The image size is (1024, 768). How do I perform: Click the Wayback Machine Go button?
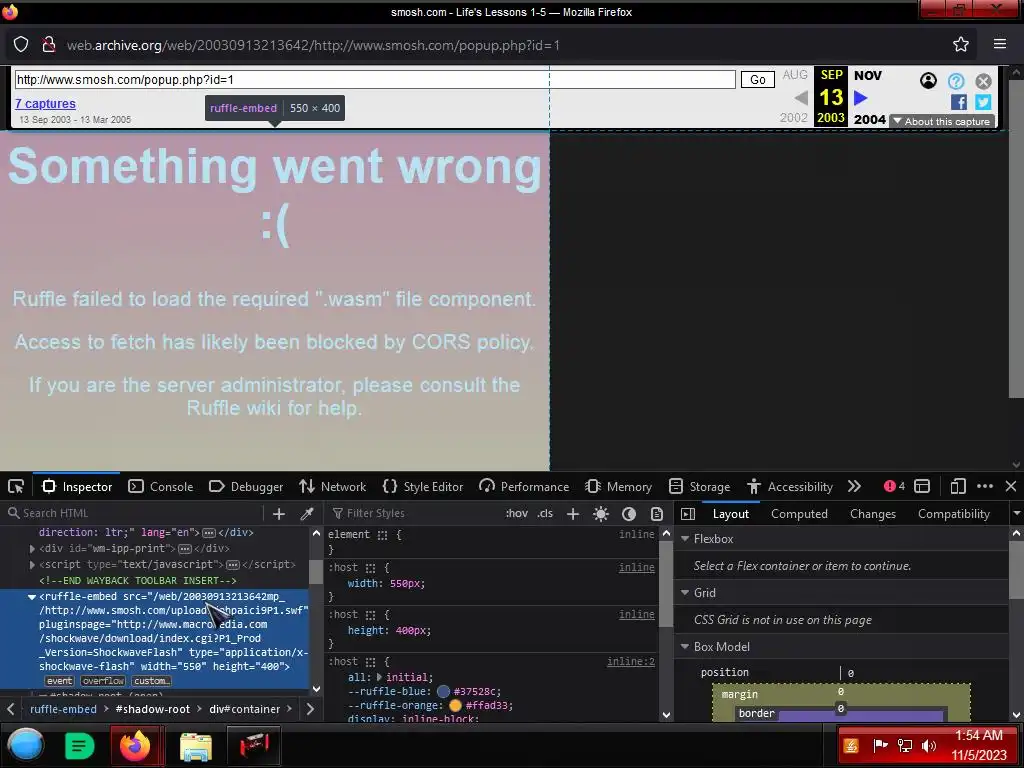(758, 80)
